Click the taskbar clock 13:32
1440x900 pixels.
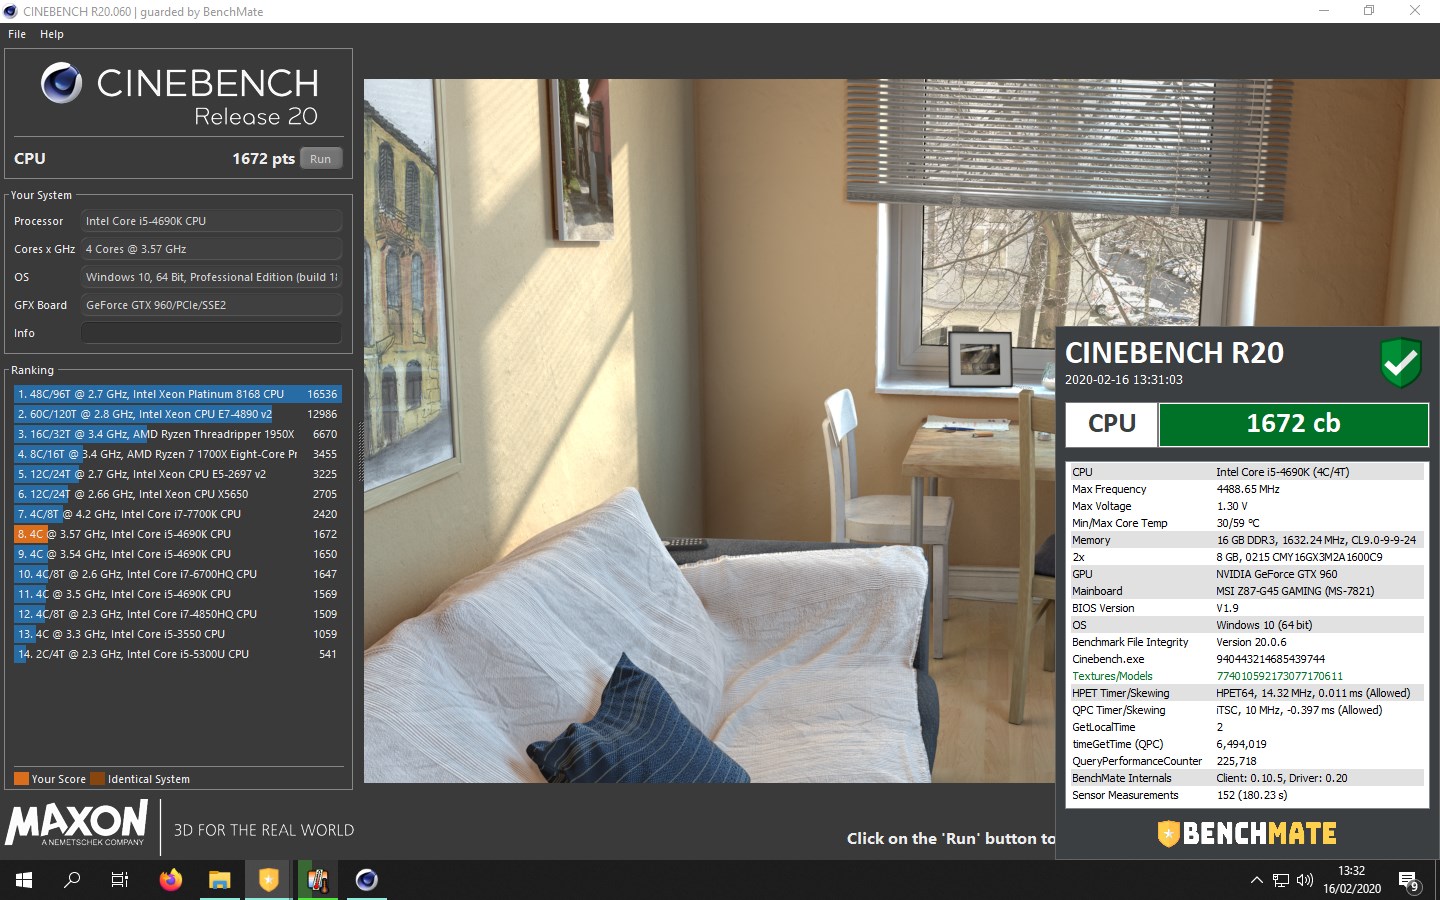coord(1351,871)
